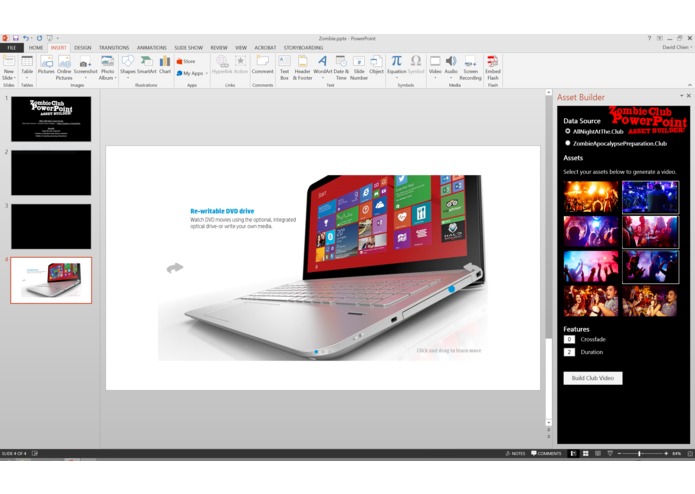Switch to the DESIGN tab

(82, 47)
